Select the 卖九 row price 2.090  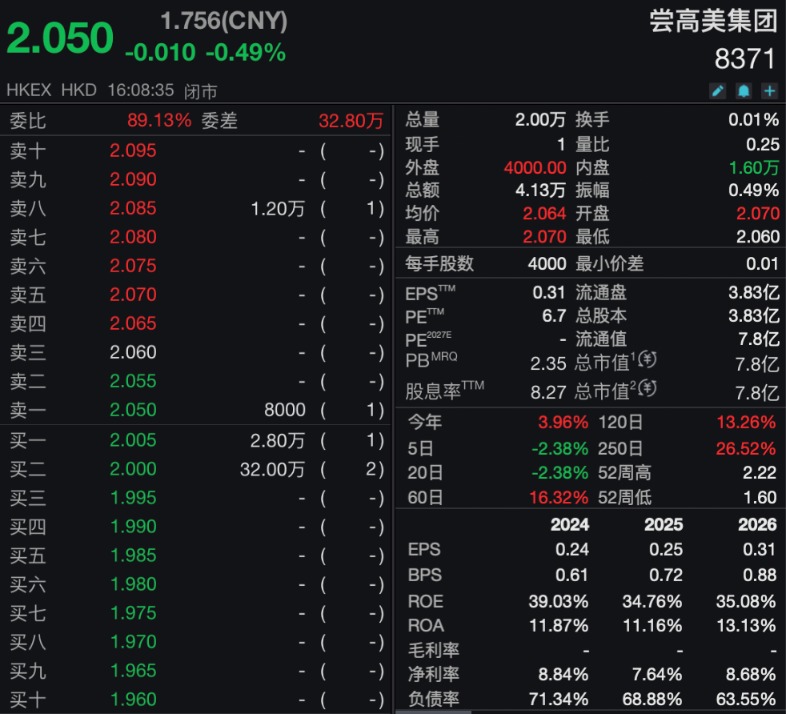click(x=133, y=179)
